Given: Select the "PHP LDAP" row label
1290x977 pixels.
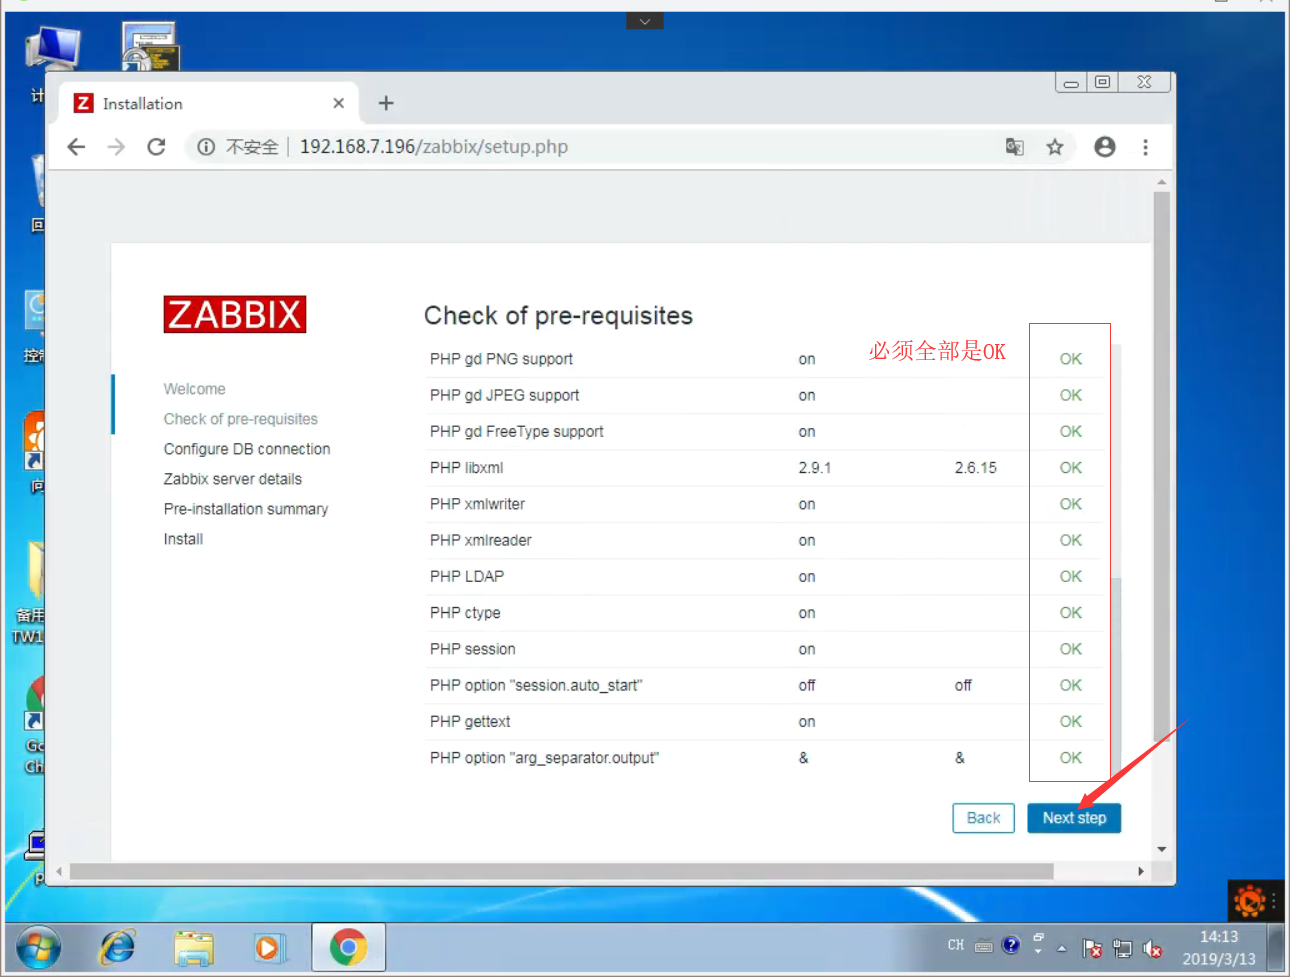Looking at the screenshot, I should pos(467,577).
